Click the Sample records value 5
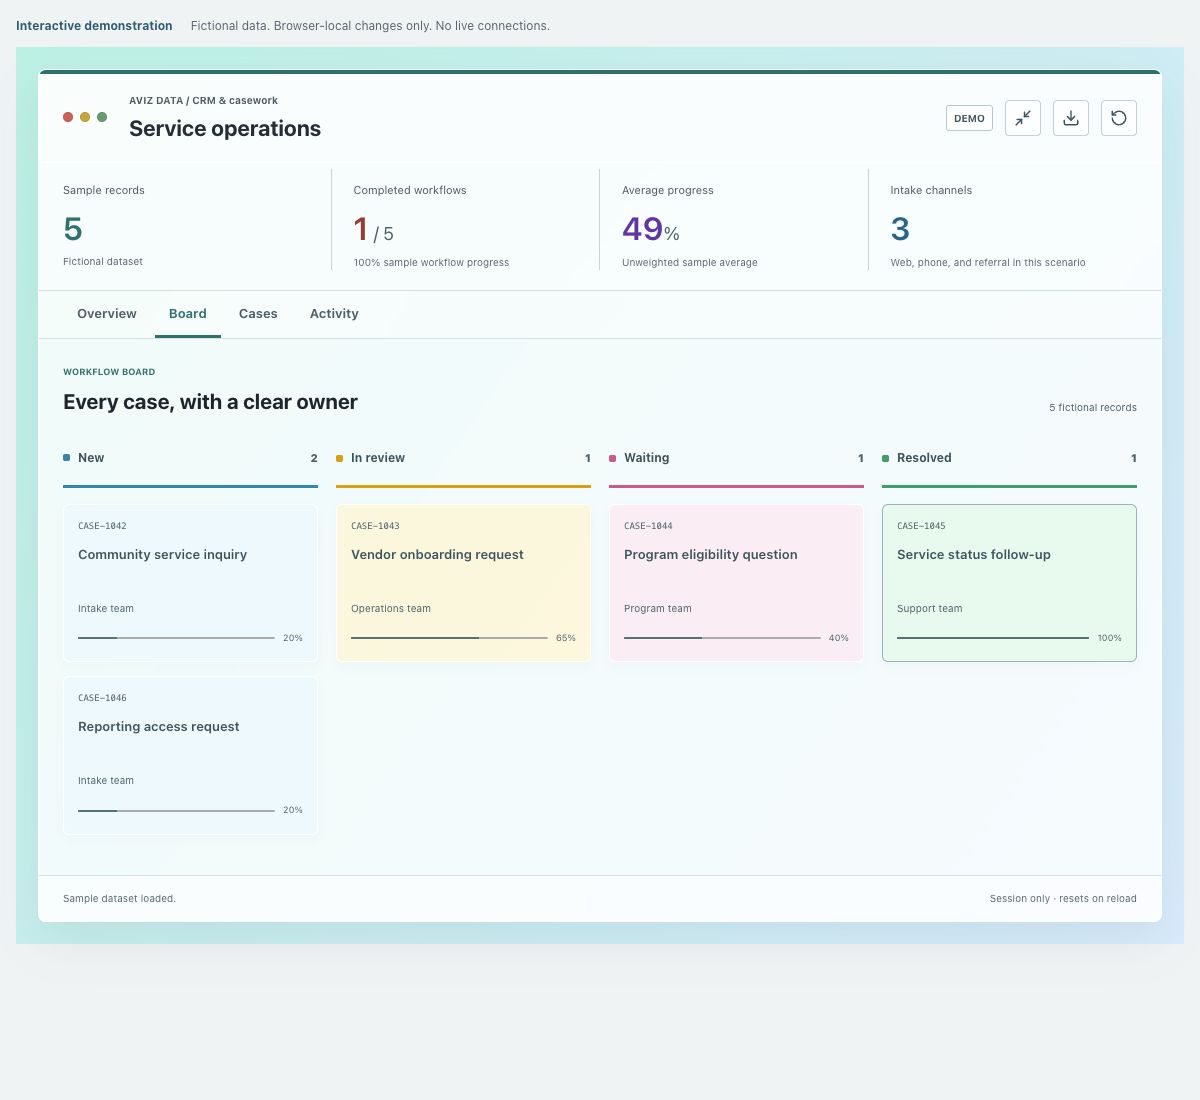Screen dimensions: 1200x1100 click(x=73, y=229)
